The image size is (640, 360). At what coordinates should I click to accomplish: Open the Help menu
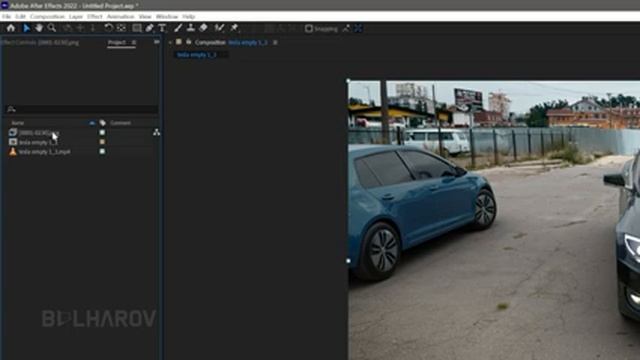coord(189,17)
